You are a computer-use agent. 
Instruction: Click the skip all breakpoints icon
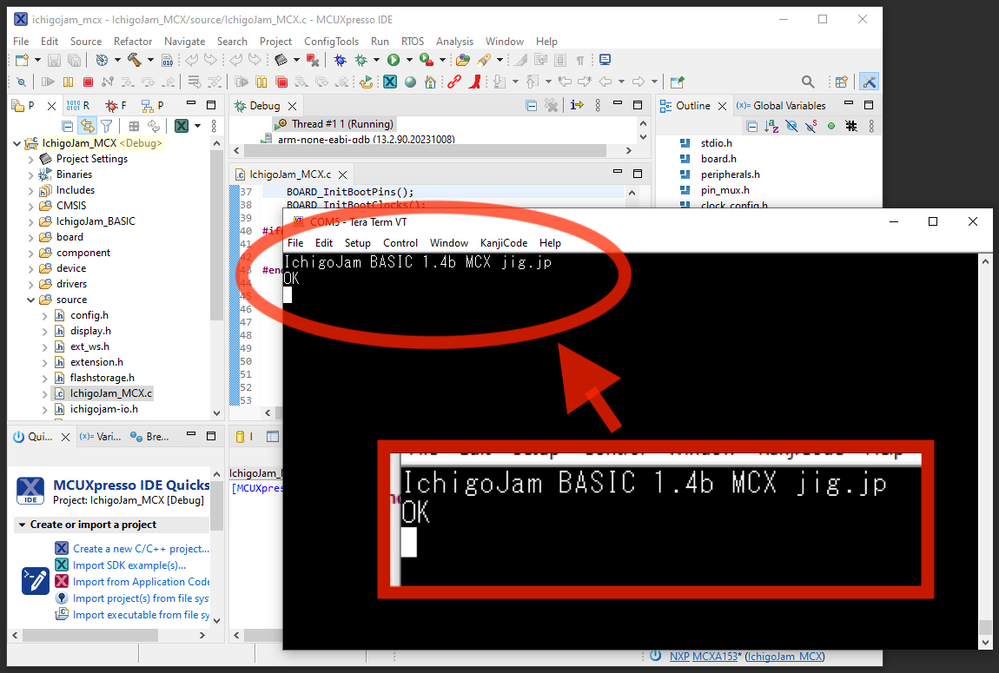click(x=21, y=82)
